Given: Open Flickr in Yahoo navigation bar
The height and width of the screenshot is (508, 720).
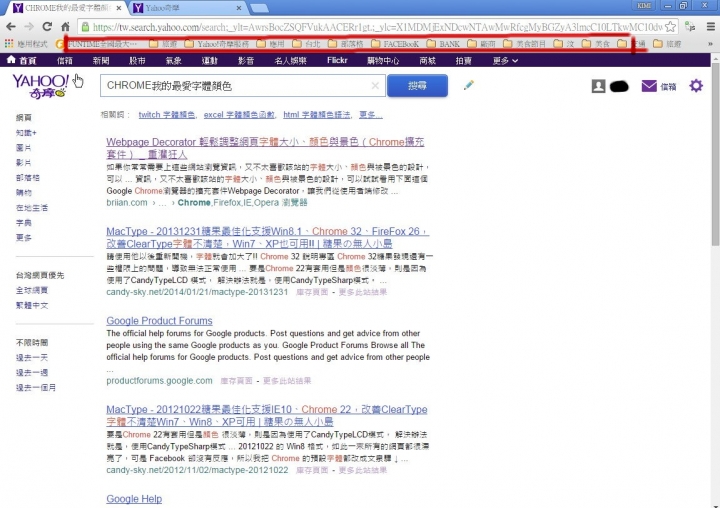Looking at the screenshot, I should point(337,60).
